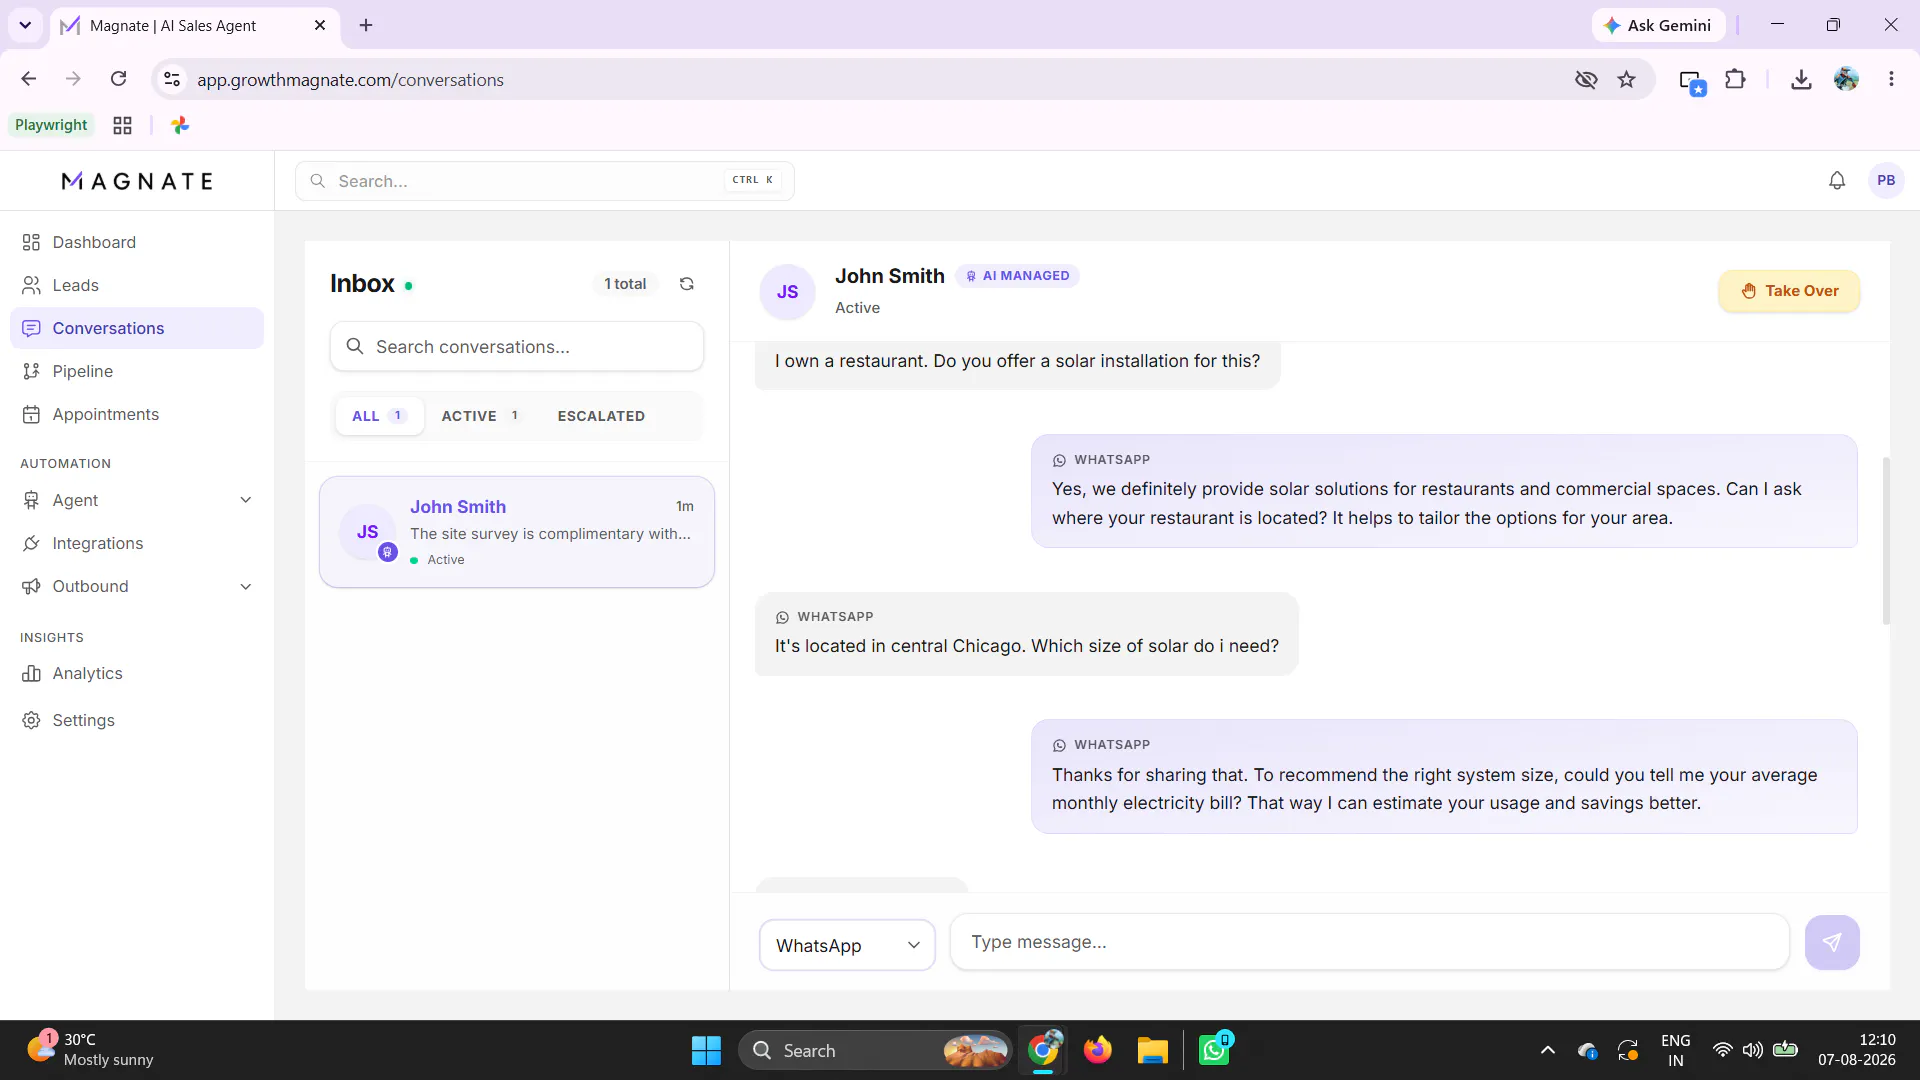Open the Playwright bookmark
This screenshot has height=1080, width=1920.
(51, 125)
